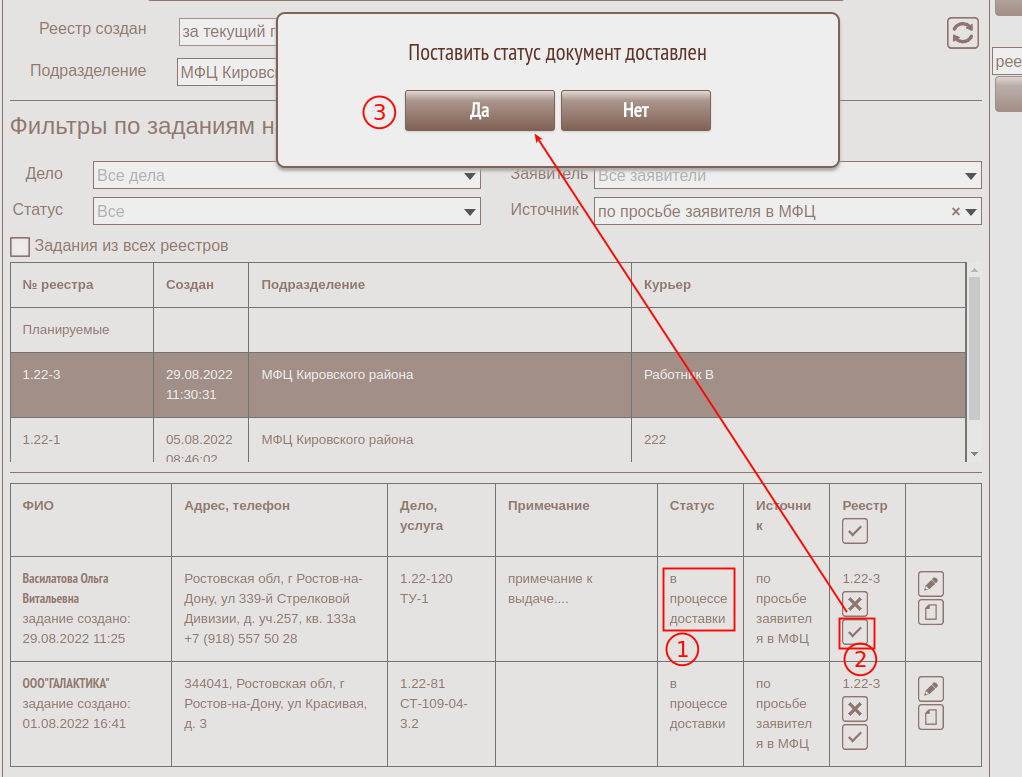Image resolution: width=1022 pixels, height=777 pixels.
Task: Open the Статус dropdown 'Все'
Action: point(286,212)
